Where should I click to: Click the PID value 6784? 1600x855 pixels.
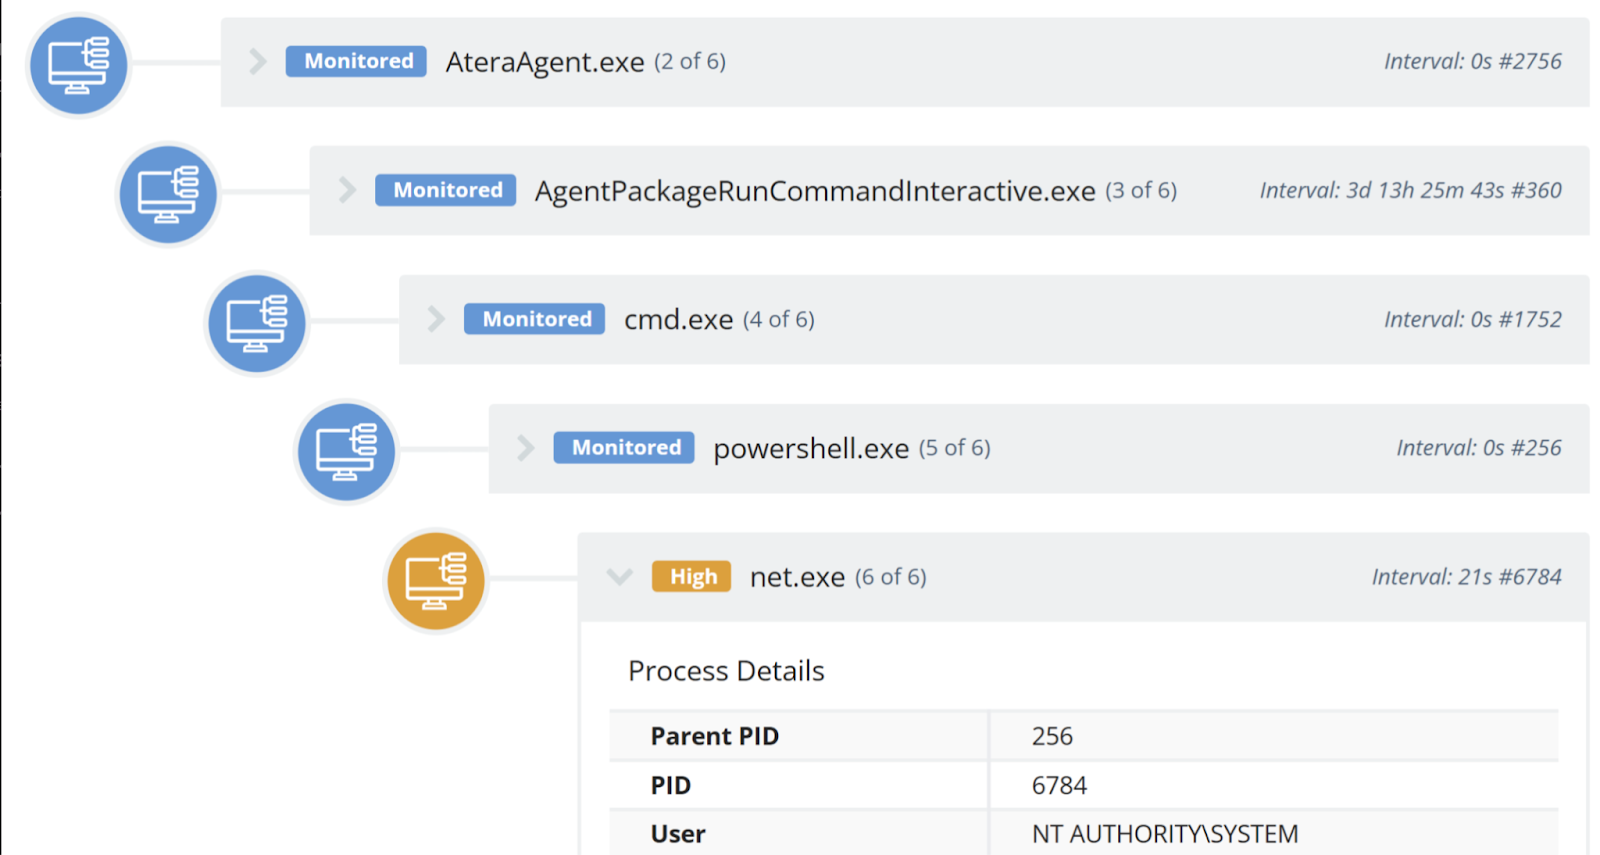[x=1059, y=785]
